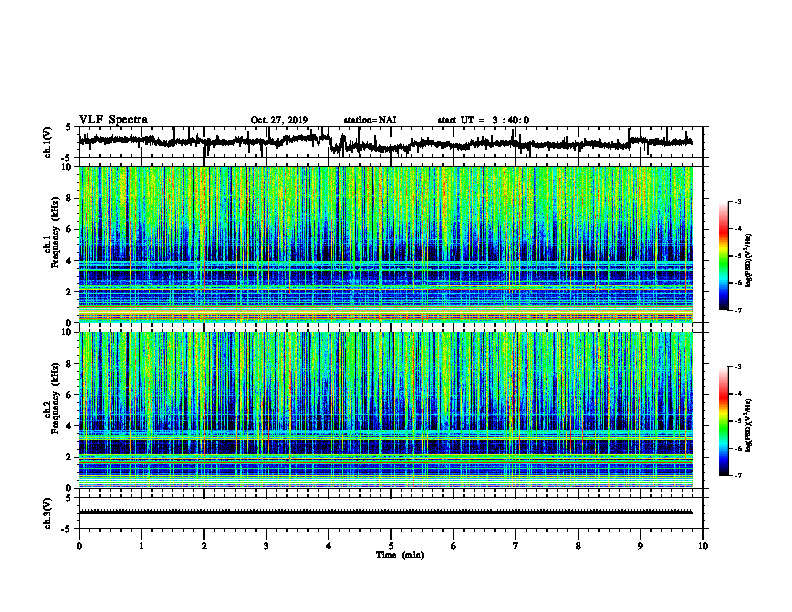Click the "8" tick on the time axis
The width and height of the screenshot is (792, 612).
pos(578,546)
